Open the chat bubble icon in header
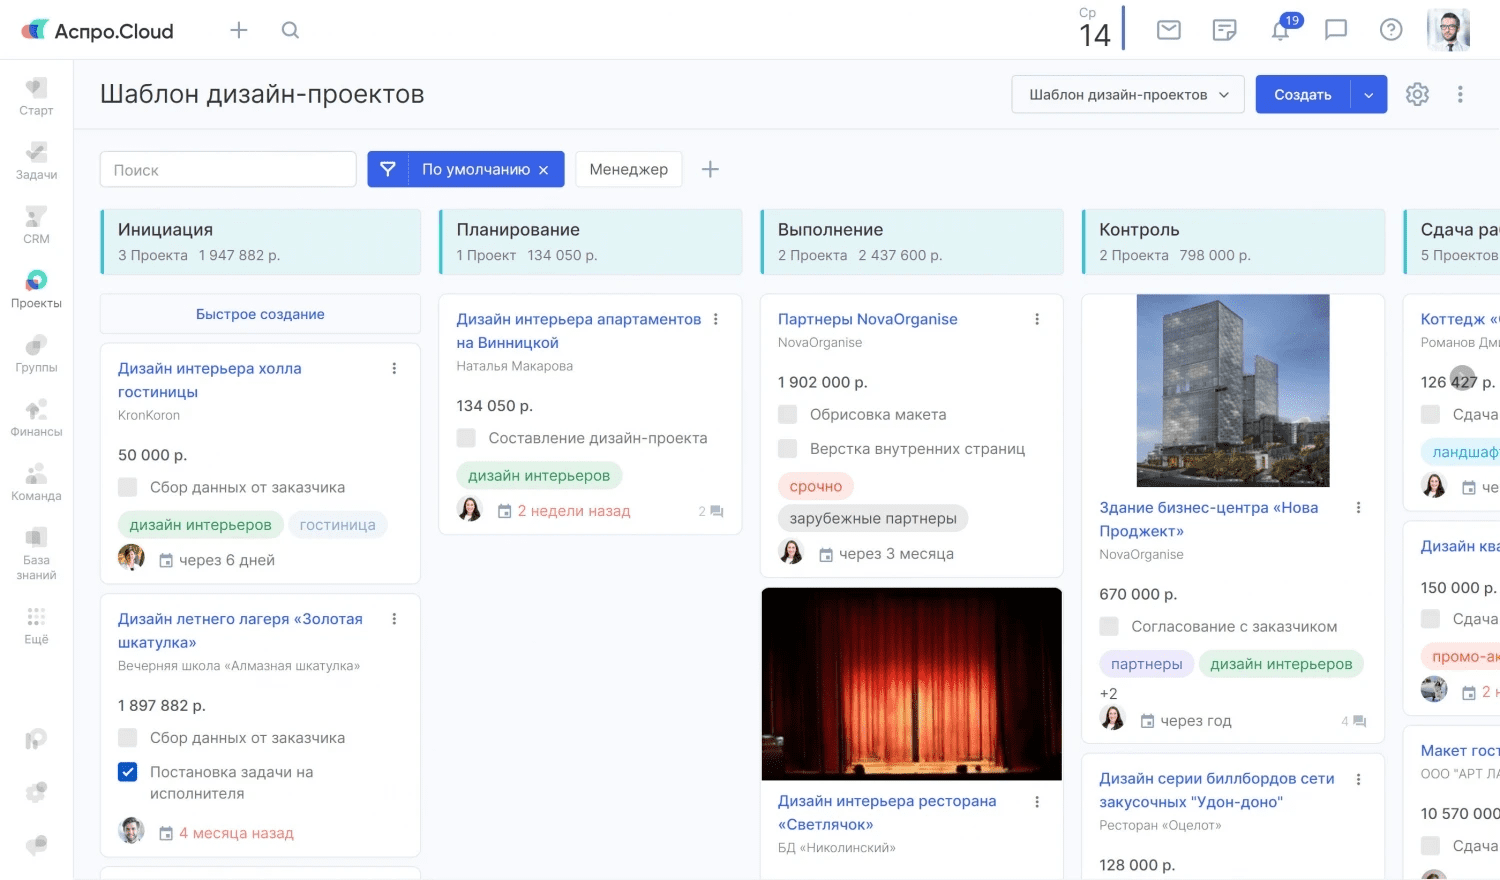Image resolution: width=1500 pixels, height=880 pixels. (1336, 30)
